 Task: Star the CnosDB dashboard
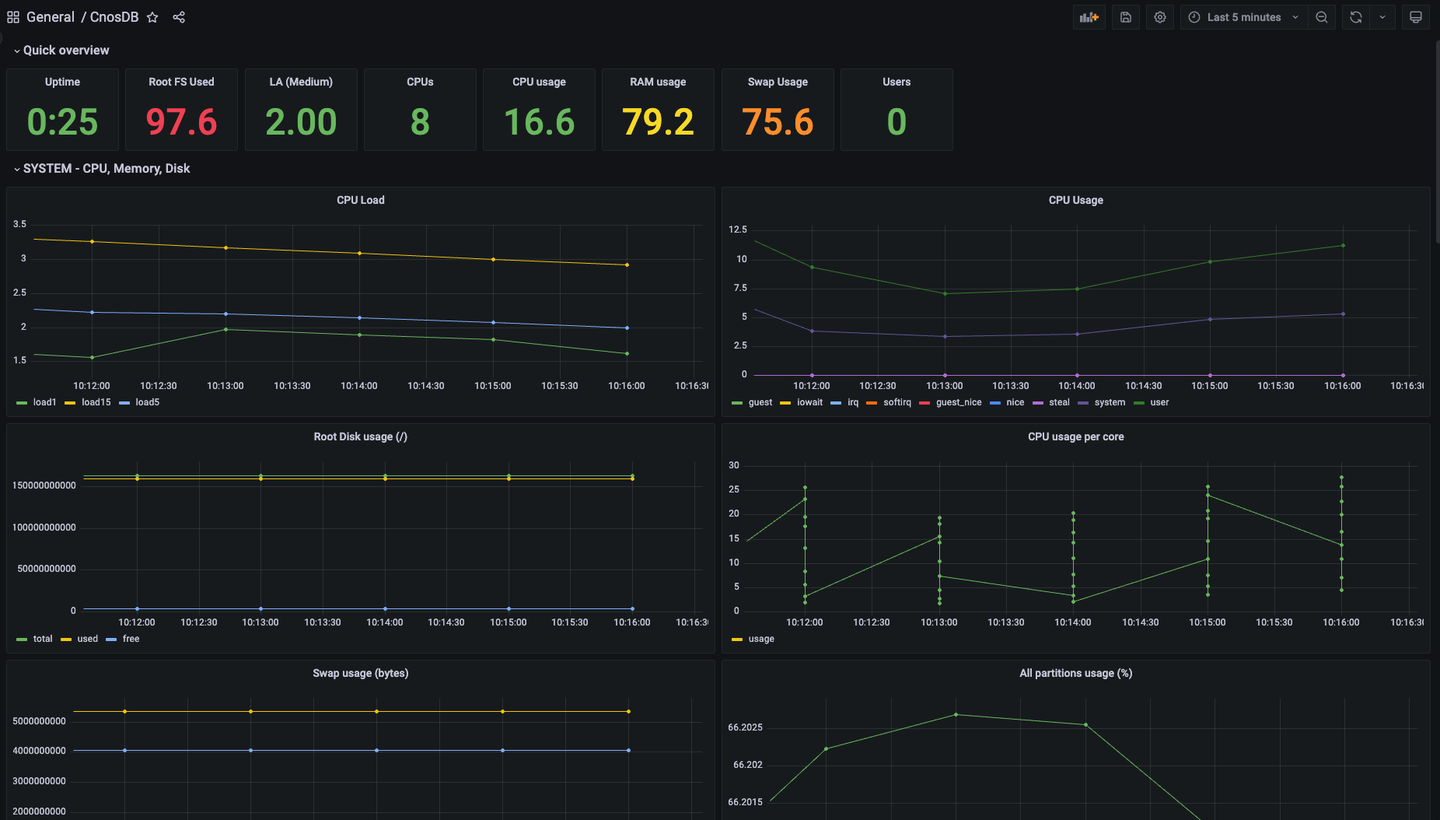151,17
